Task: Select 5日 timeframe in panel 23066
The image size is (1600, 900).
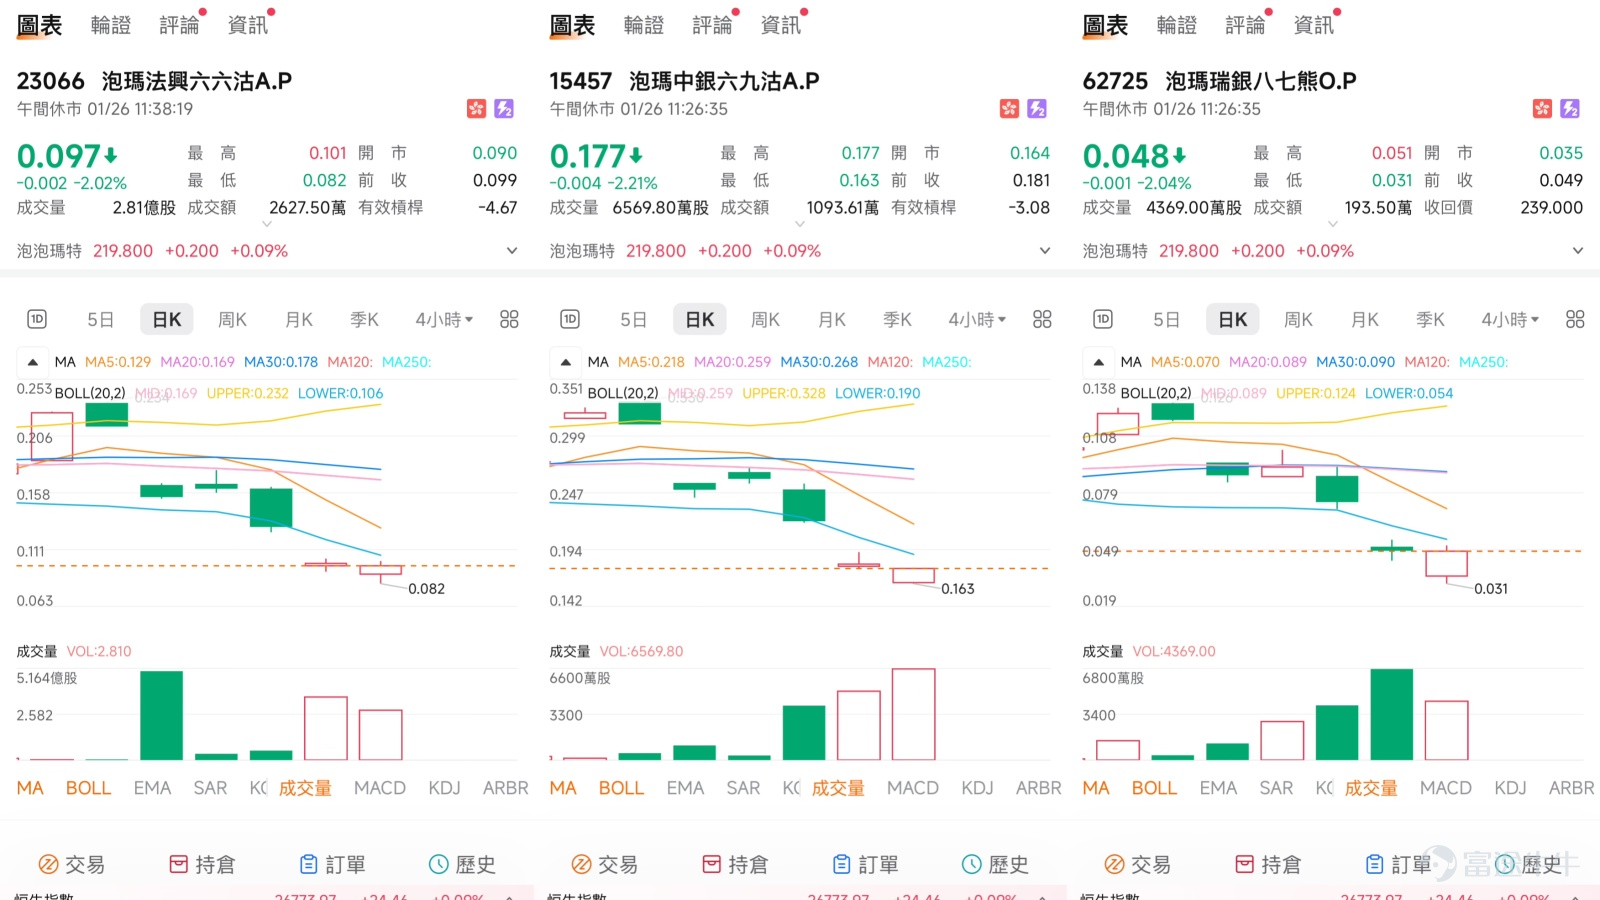Action: click(x=100, y=319)
